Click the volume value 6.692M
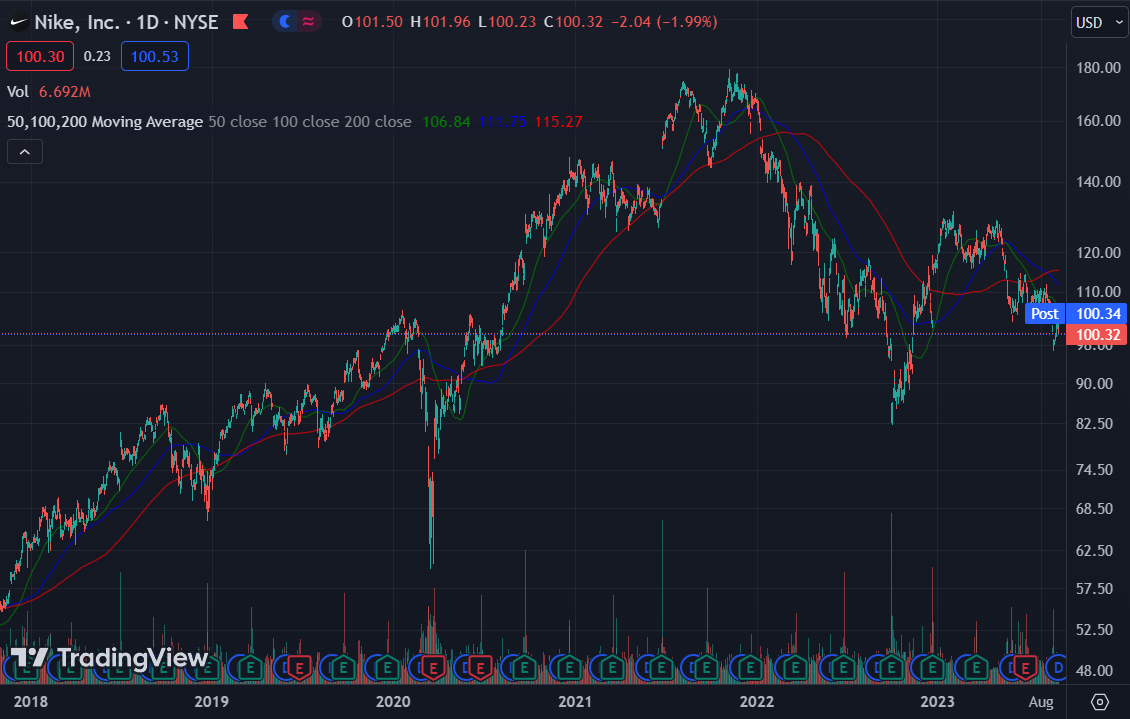1130x719 pixels. (x=65, y=91)
